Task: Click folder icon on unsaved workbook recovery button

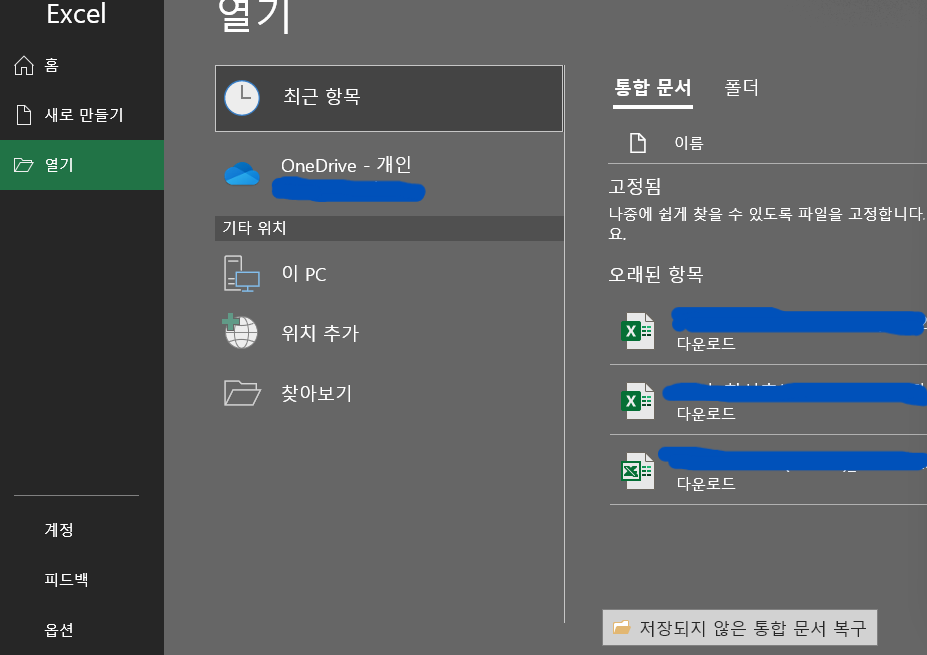Action: pos(621,627)
